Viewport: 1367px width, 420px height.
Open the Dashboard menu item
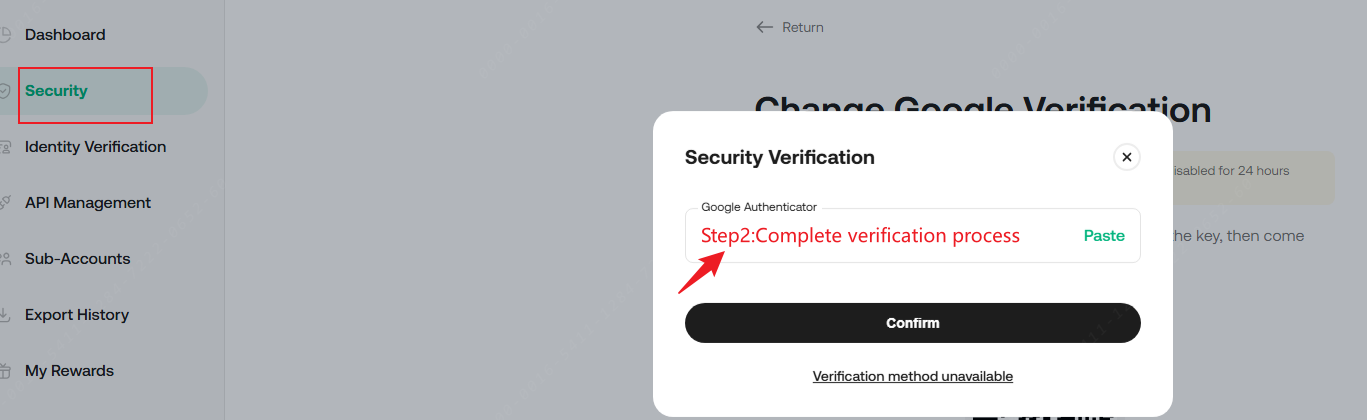[65, 35]
